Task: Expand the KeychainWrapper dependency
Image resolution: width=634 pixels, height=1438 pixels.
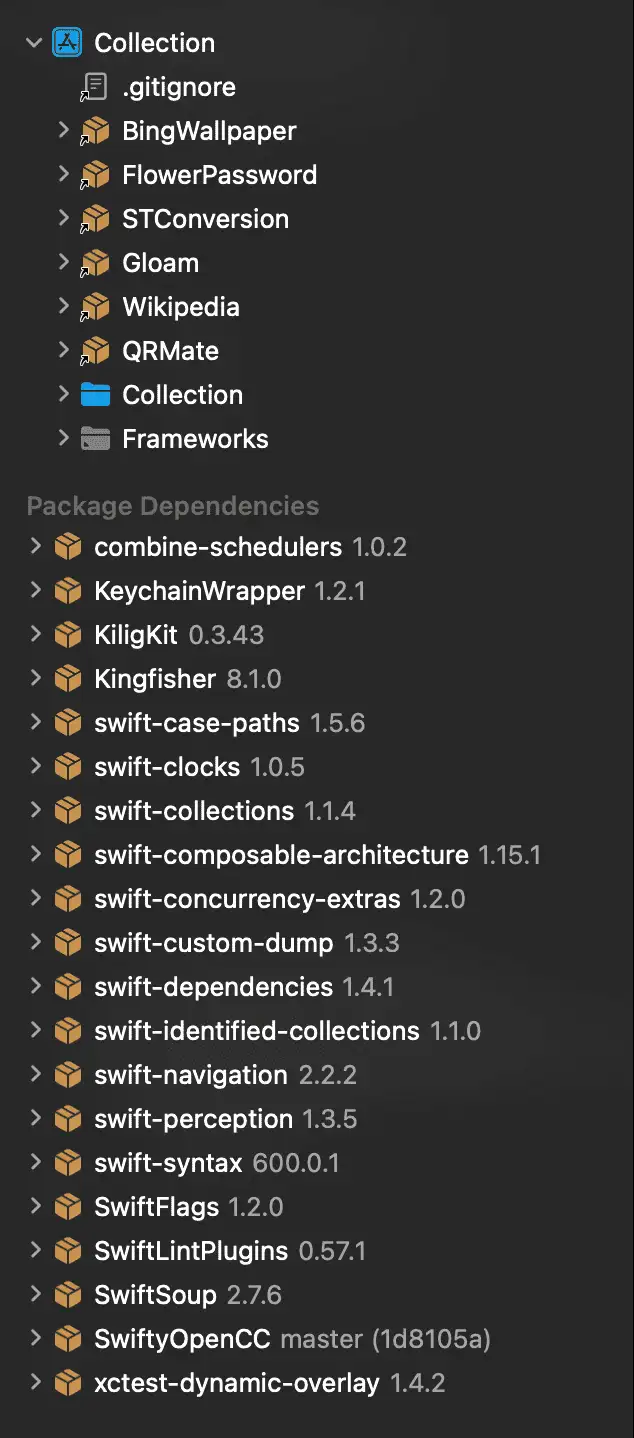Action: pos(35,591)
